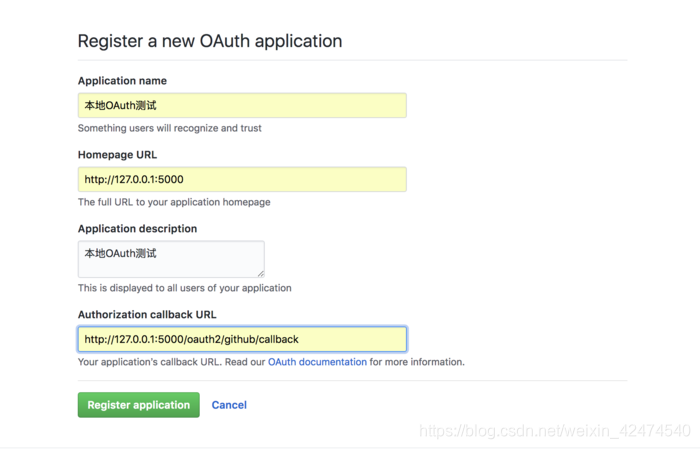Click the blog.csdn.net watermark text
This screenshot has height=449, width=700.
555,431
